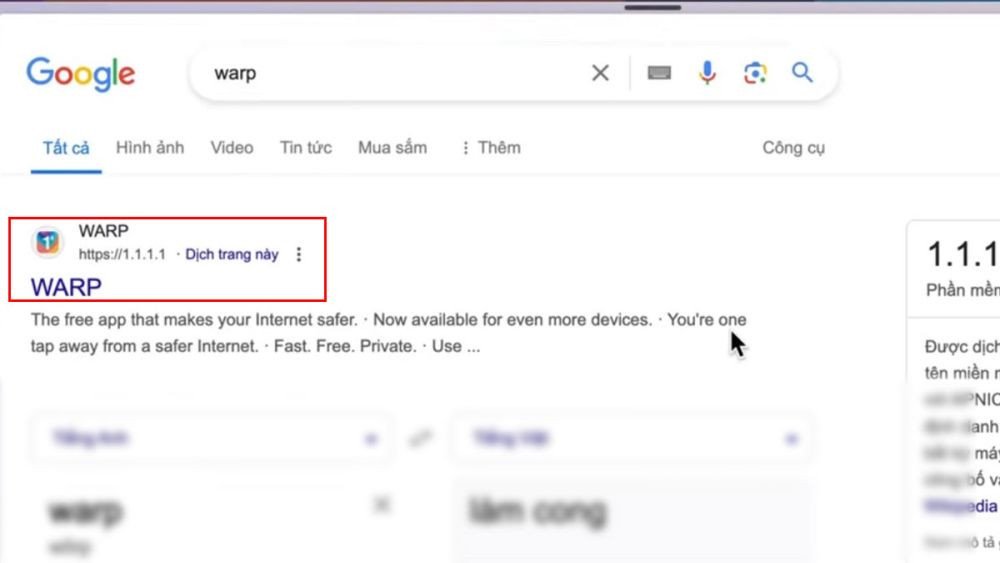Click the site name WARP above URL
The height and width of the screenshot is (563, 1000).
coord(103,231)
